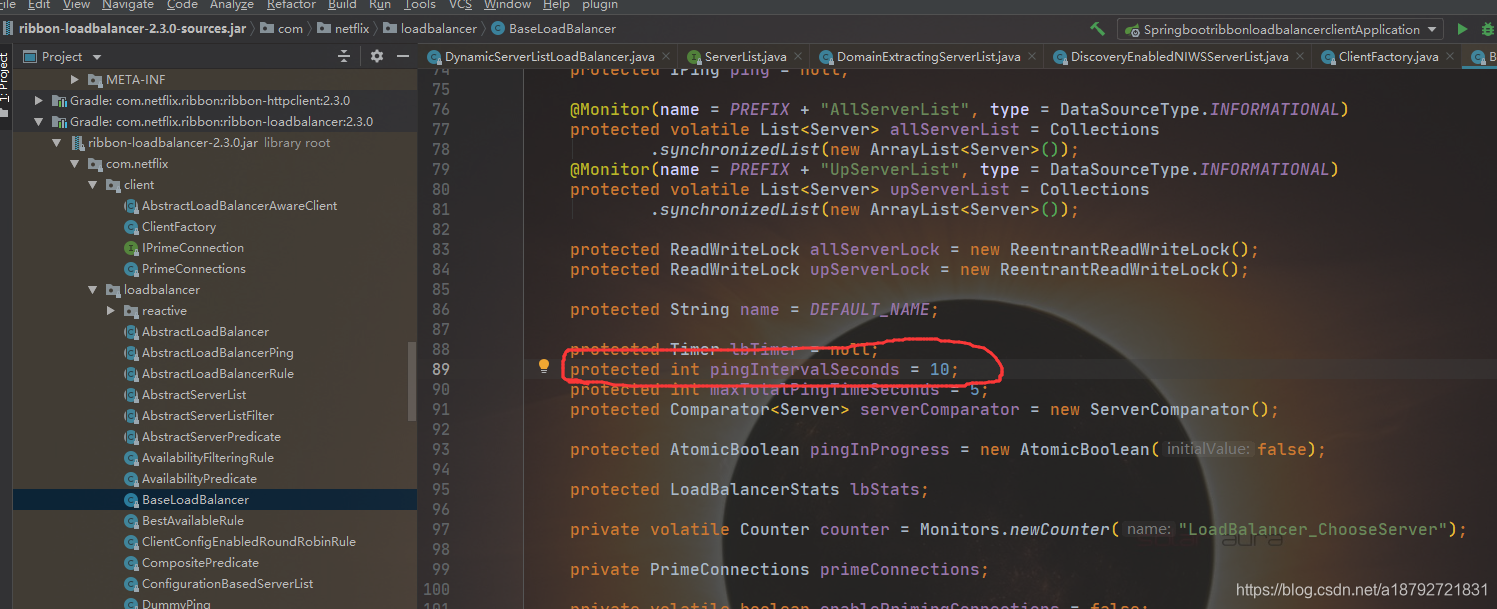
Task: Collapse Gradle ribbon-loadbalancer:2.3.0 node
Action: [38, 121]
